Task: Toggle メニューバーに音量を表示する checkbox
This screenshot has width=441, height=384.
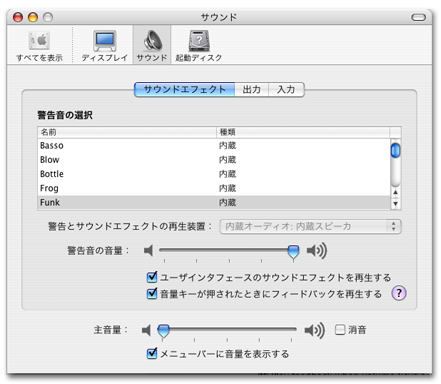Action: [x=152, y=353]
